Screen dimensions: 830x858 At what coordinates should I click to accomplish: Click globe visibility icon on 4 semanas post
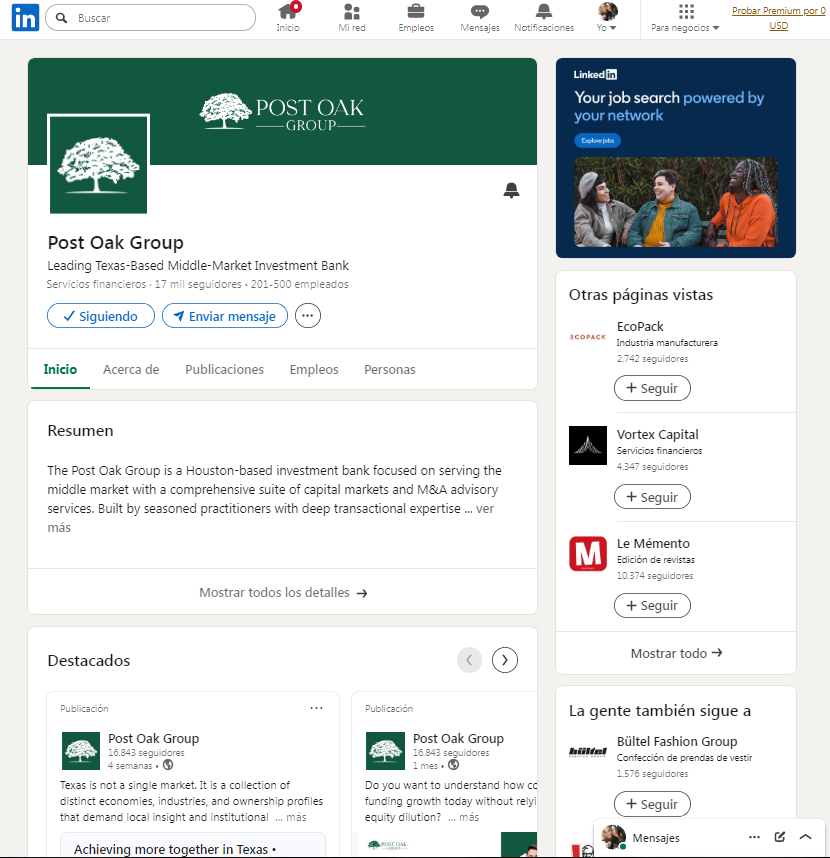point(168,765)
